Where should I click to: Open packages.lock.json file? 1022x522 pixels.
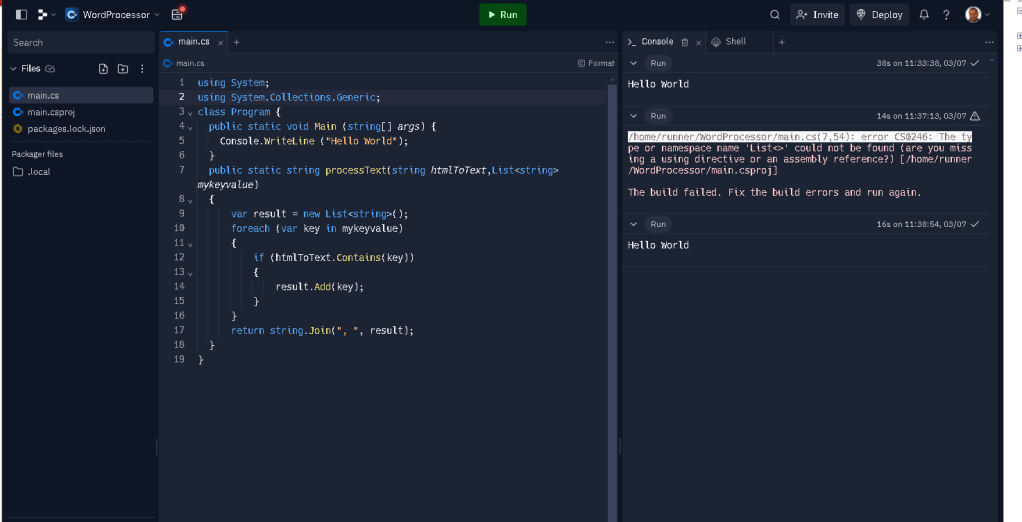[81, 128]
